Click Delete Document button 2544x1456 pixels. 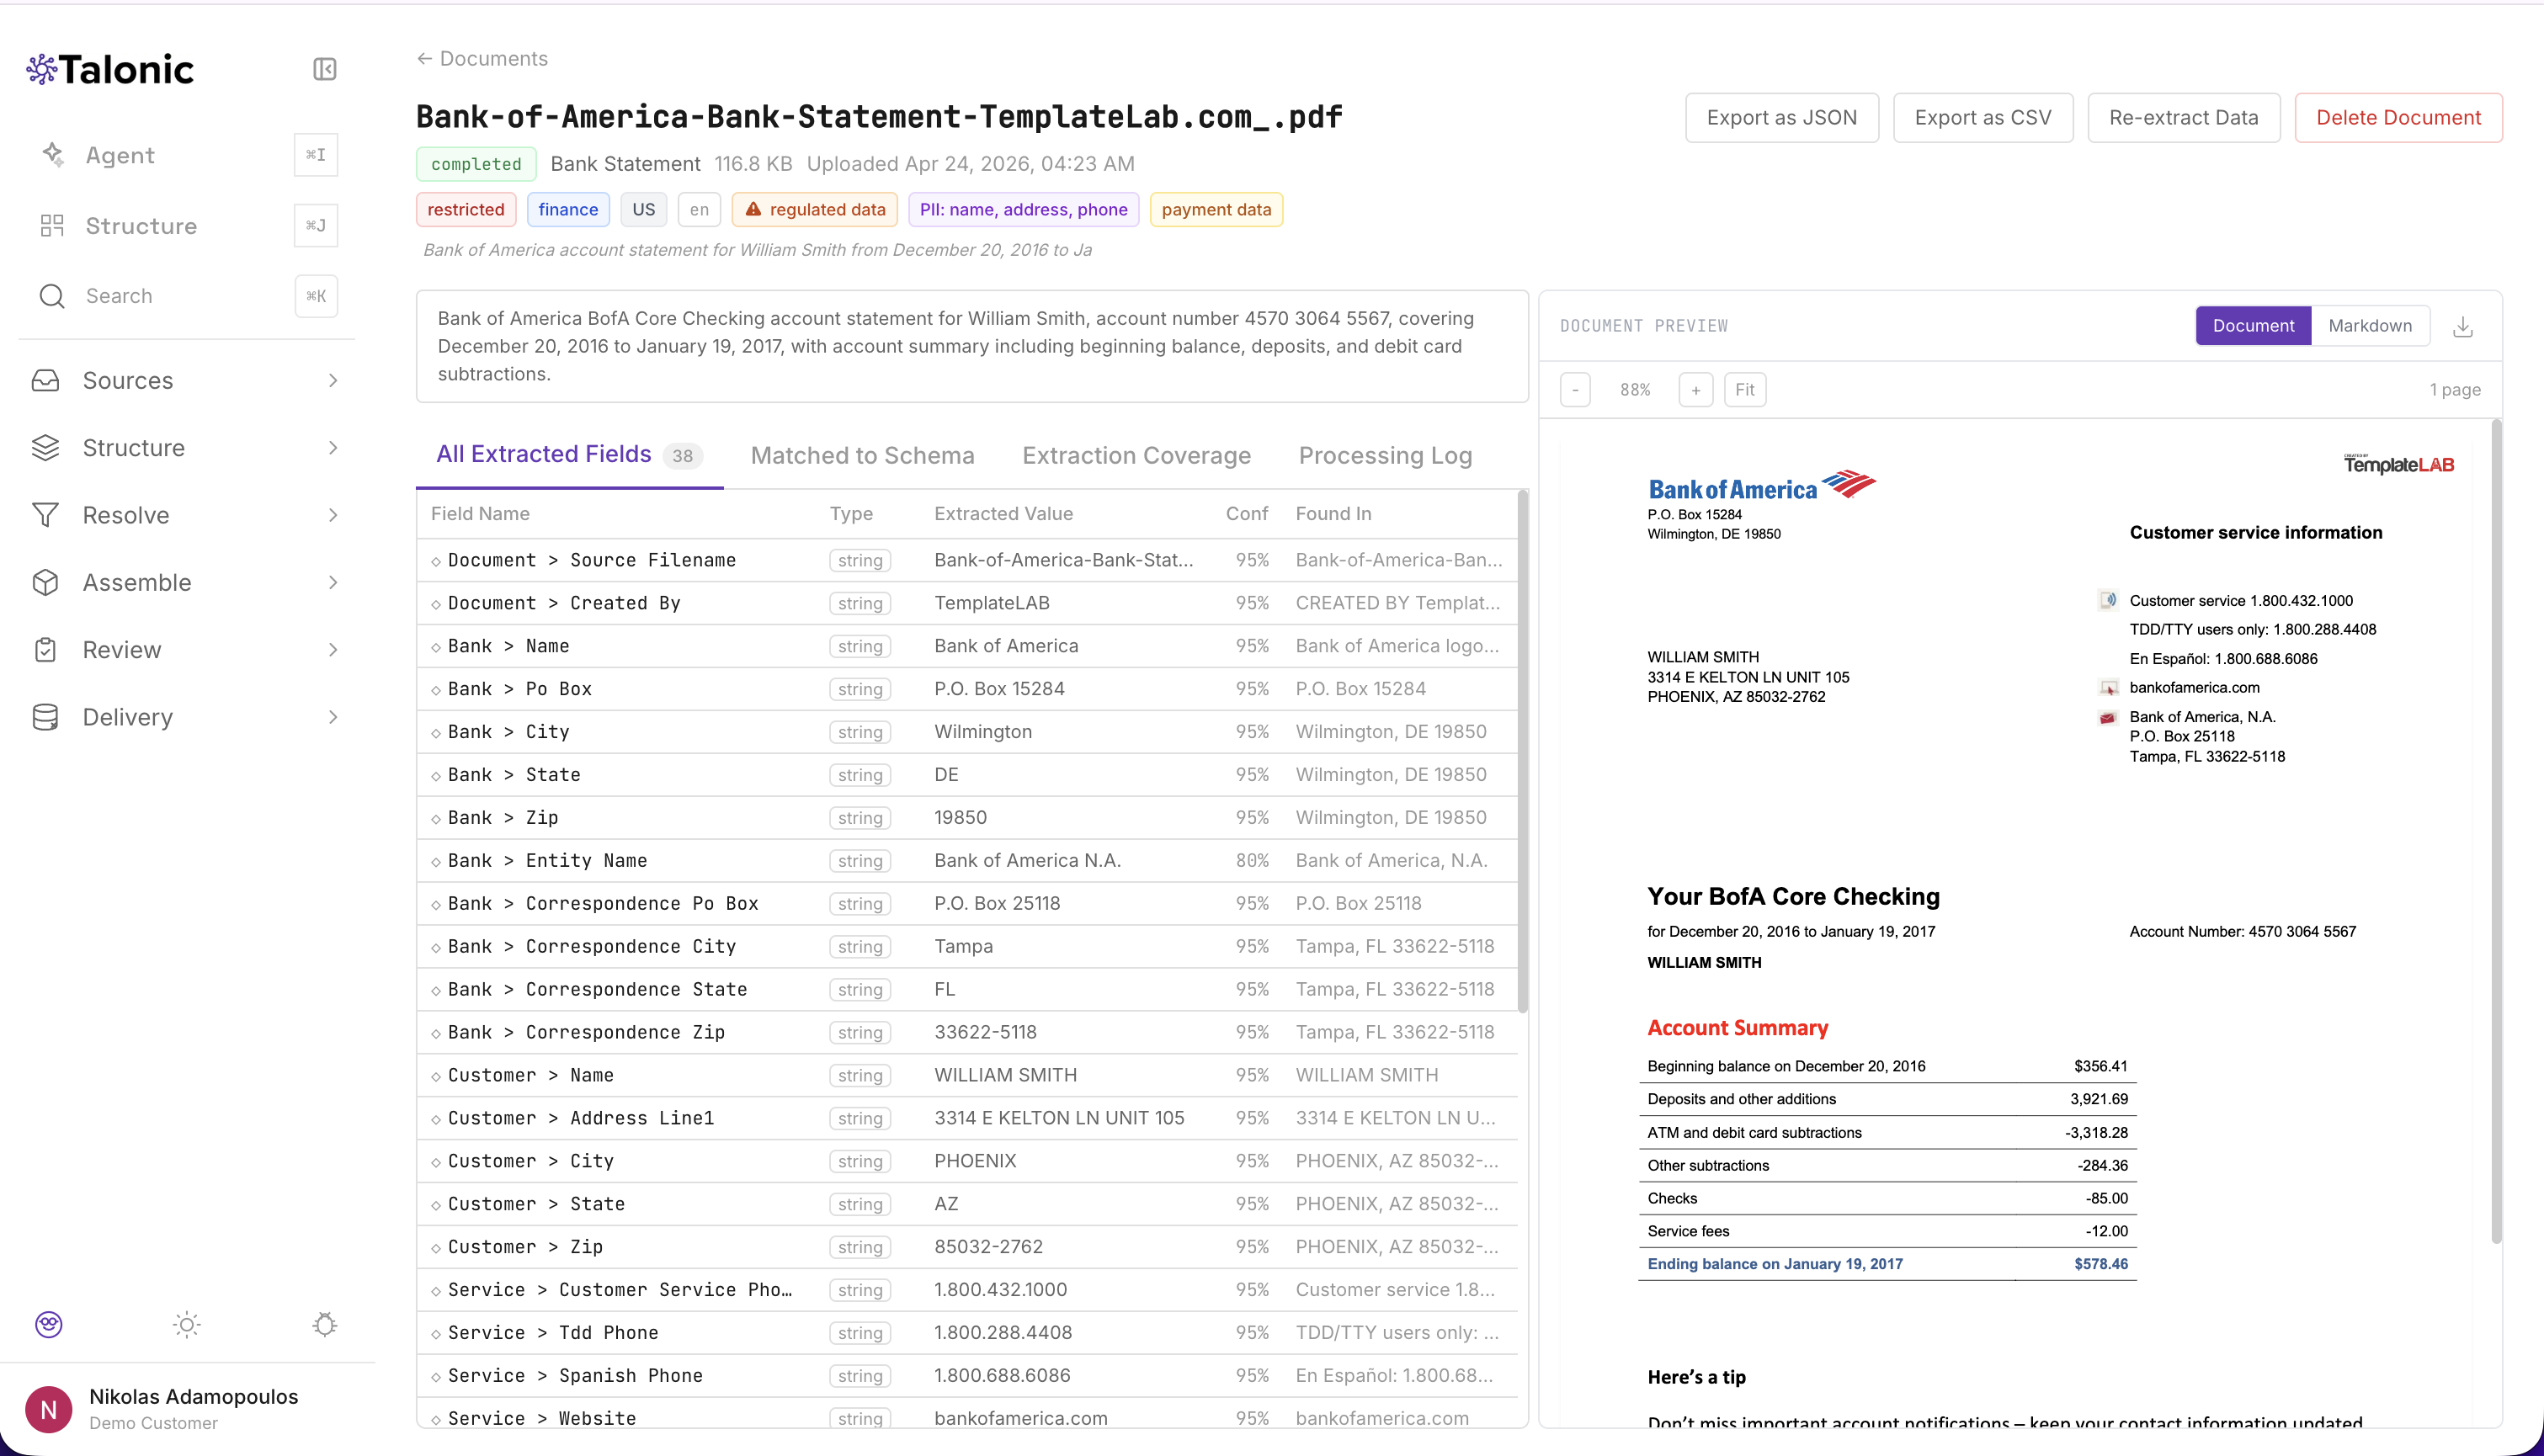(2398, 118)
